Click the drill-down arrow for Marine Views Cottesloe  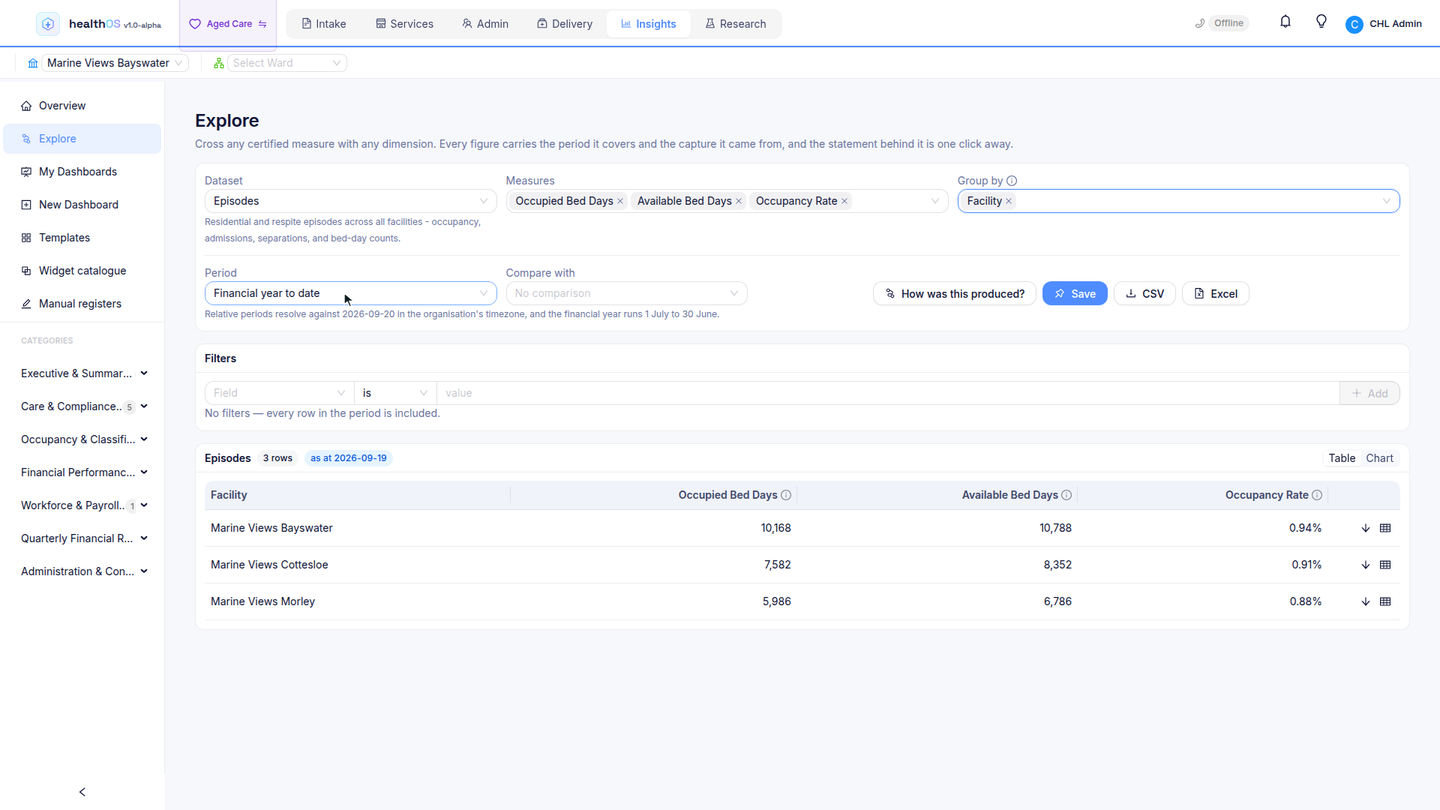(x=1365, y=565)
